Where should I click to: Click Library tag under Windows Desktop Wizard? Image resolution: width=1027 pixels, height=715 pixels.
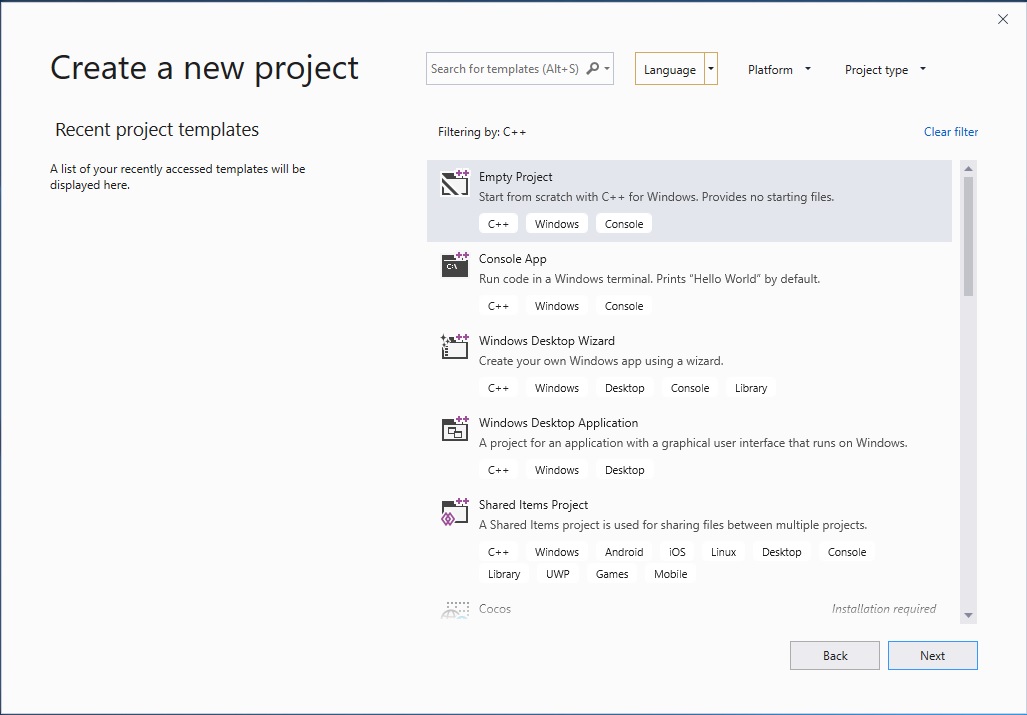click(x=751, y=388)
